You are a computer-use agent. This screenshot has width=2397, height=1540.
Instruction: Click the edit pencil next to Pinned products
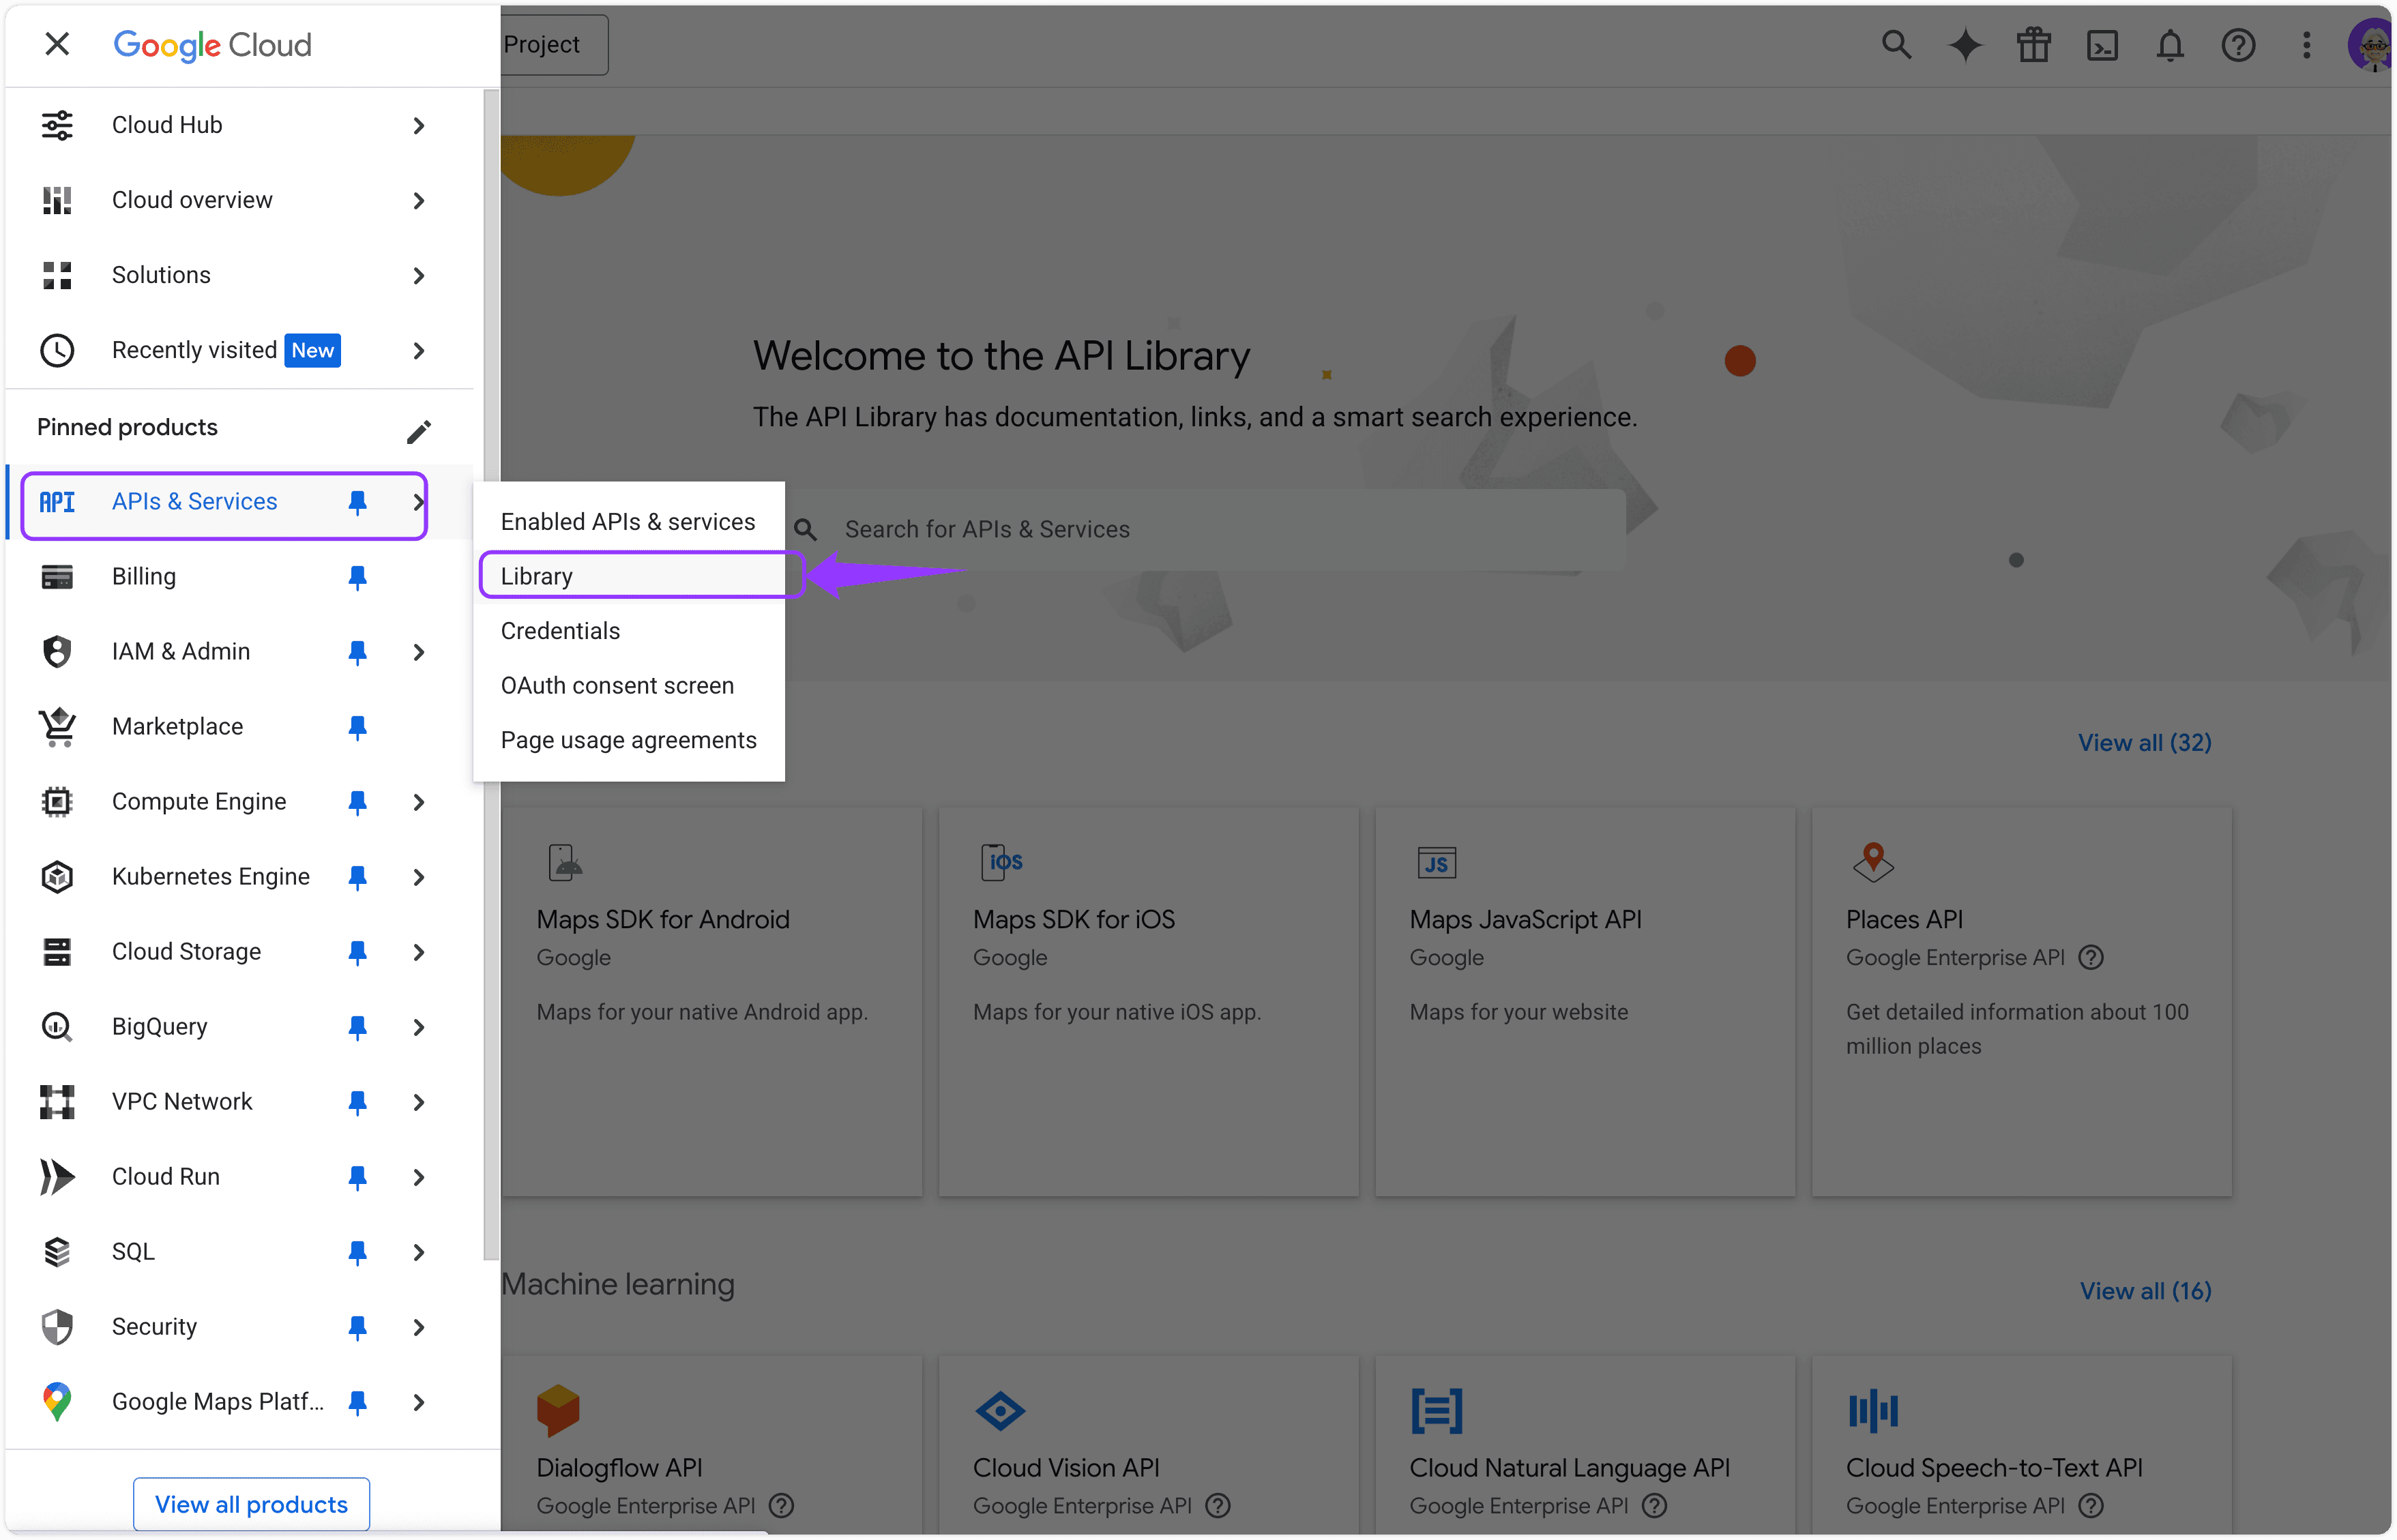[x=420, y=430]
